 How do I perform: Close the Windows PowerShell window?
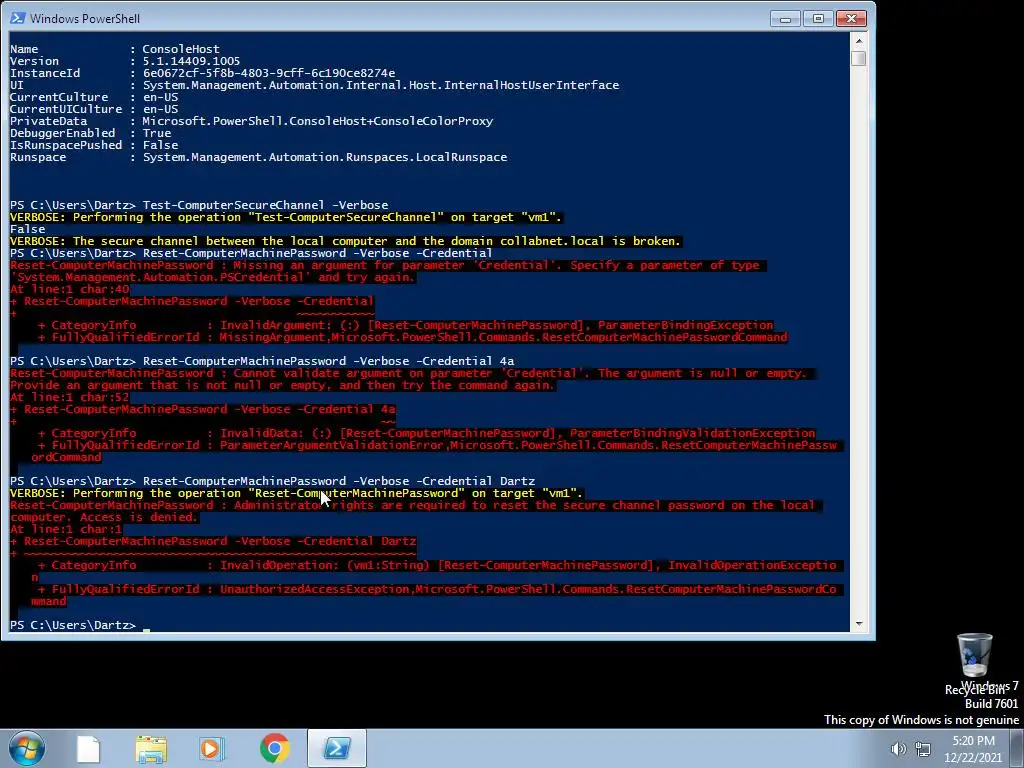point(851,18)
